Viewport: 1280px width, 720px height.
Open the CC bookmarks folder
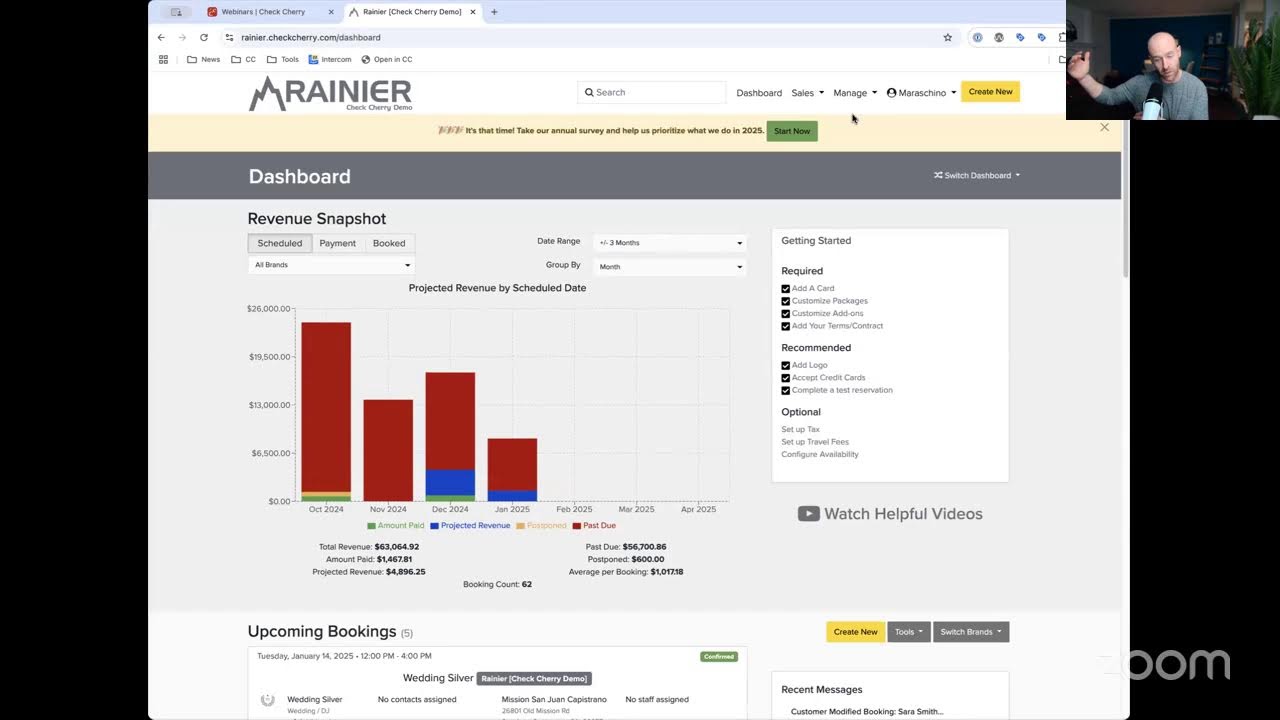pos(244,59)
